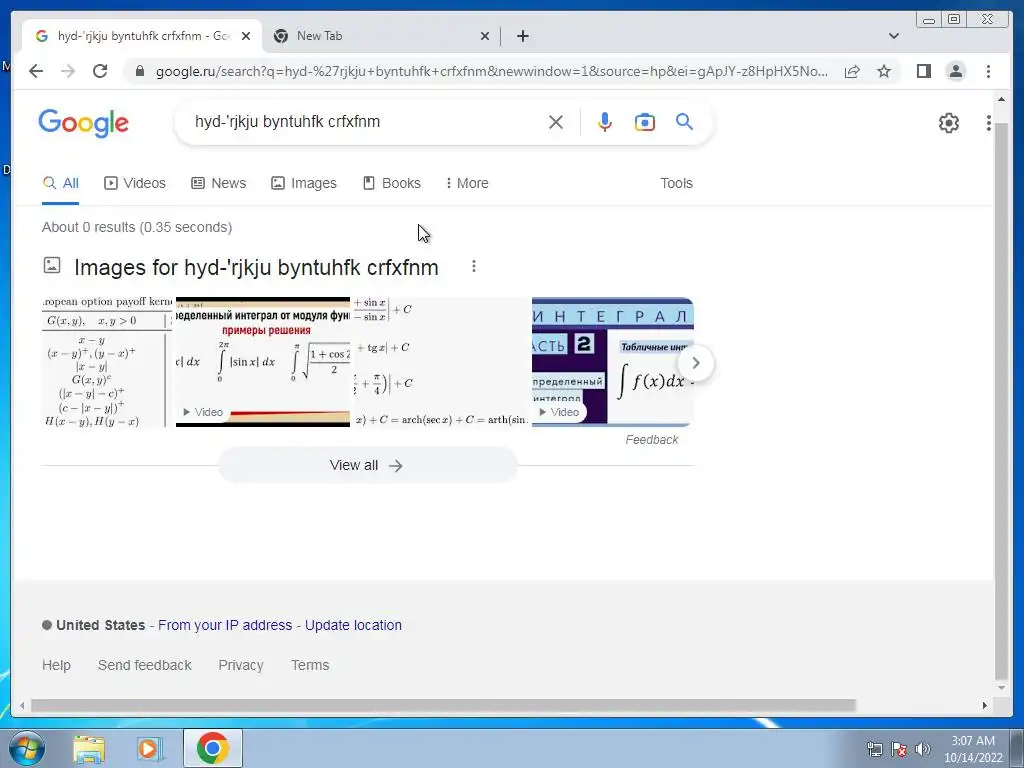Expand the More search categories
This screenshot has width=1024, height=768.
tap(467, 184)
